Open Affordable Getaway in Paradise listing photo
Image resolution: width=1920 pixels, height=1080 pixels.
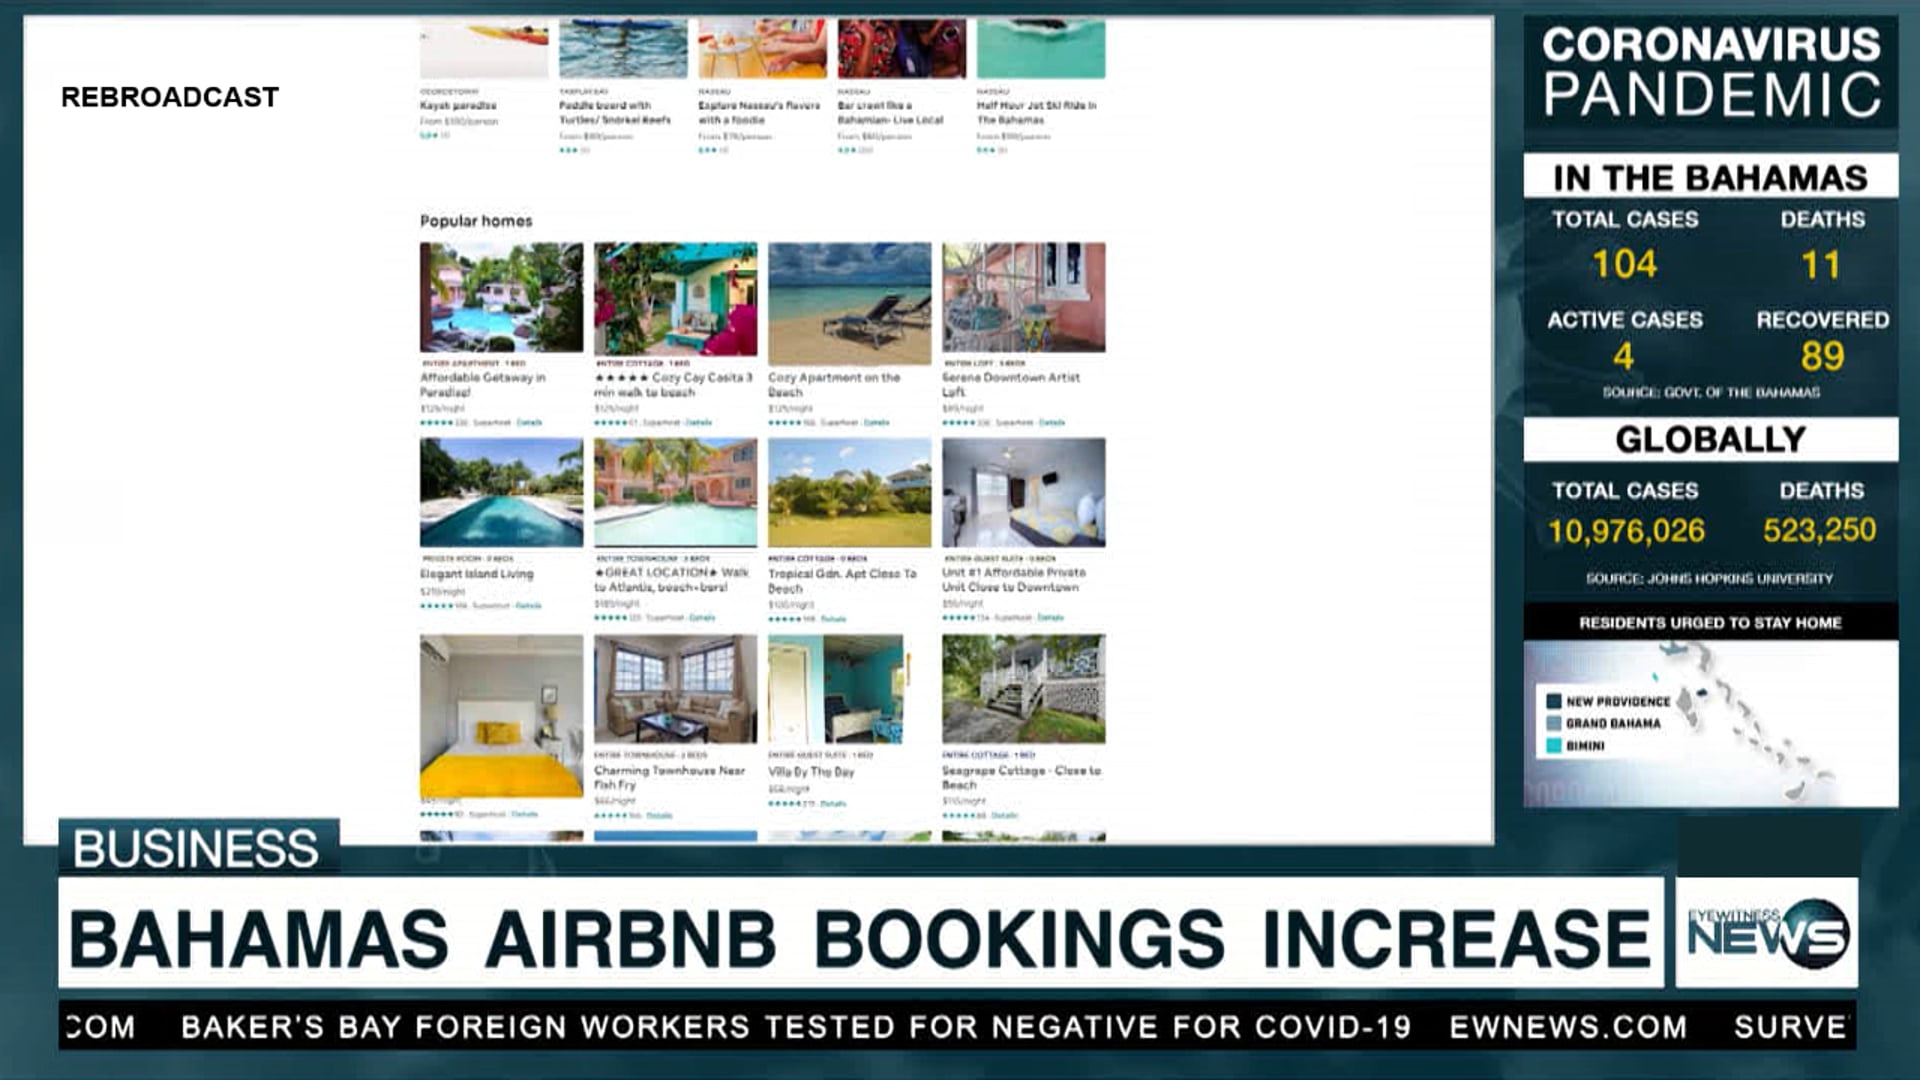[501, 297]
